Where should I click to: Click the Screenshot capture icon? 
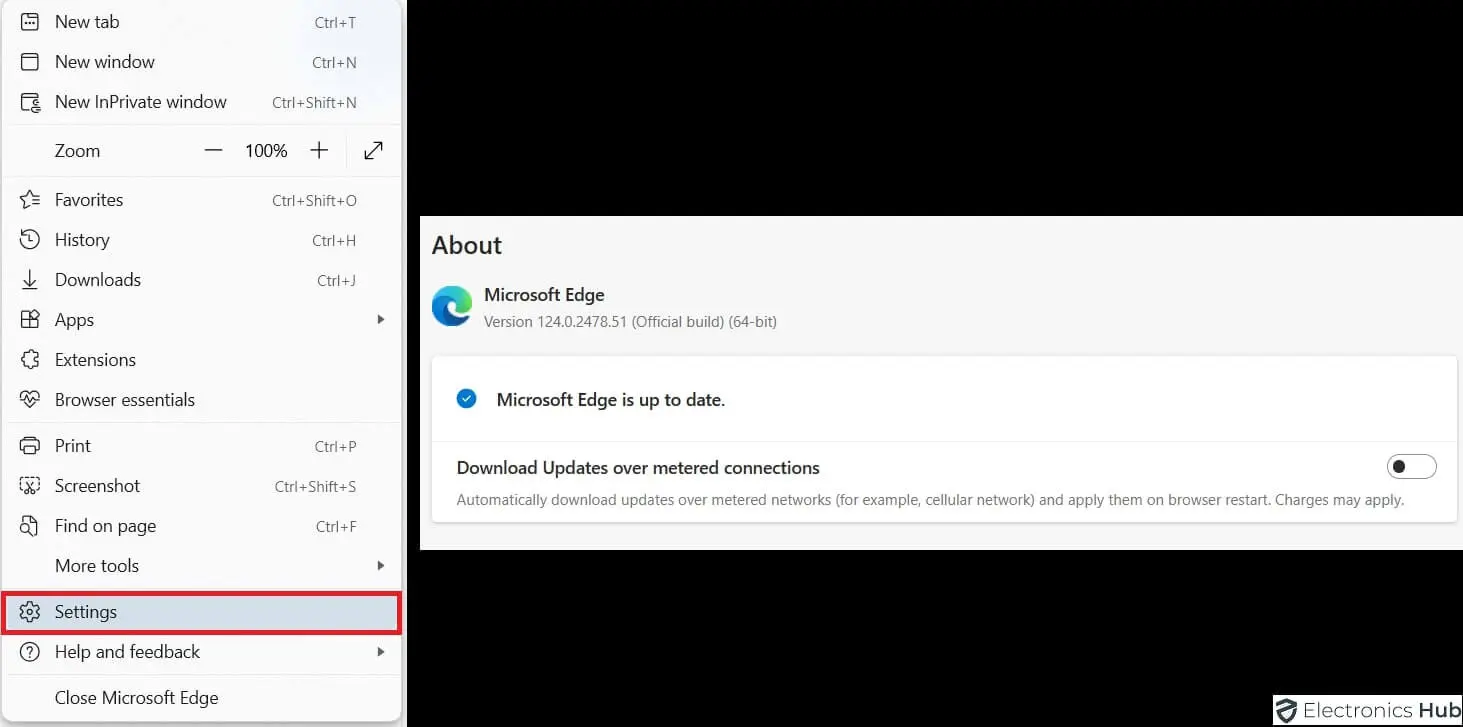click(x=30, y=486)
